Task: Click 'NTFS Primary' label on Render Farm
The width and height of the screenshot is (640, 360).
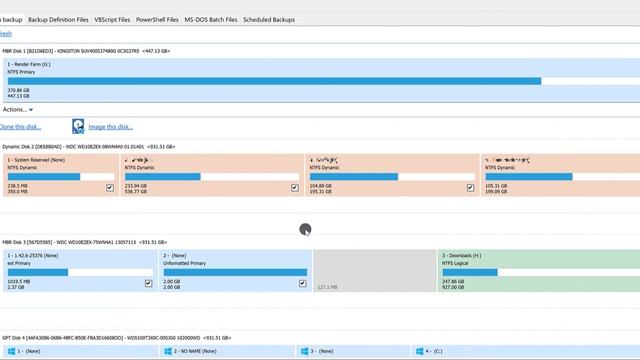Action: coord(21,72)
